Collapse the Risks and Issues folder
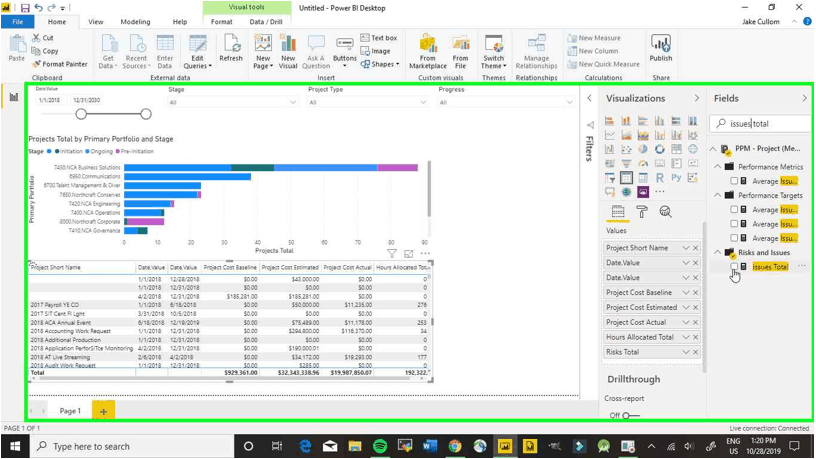Viewport: 816px width, 459px height. 718,252
